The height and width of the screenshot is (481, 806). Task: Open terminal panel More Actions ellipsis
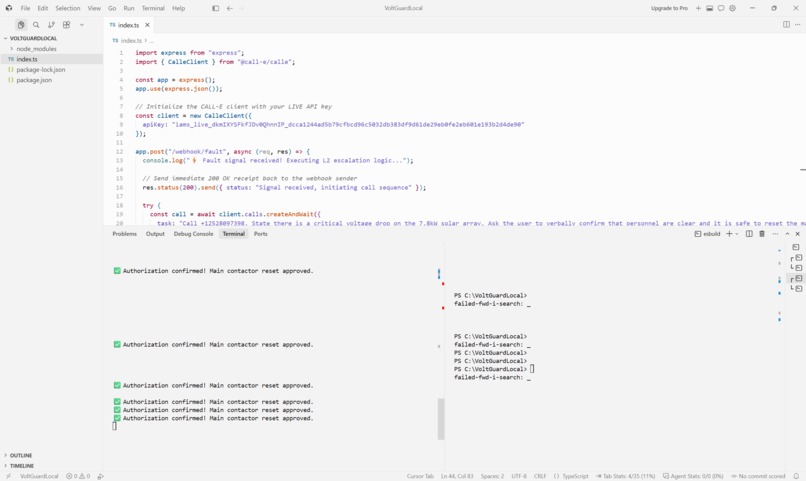point(775,234)
